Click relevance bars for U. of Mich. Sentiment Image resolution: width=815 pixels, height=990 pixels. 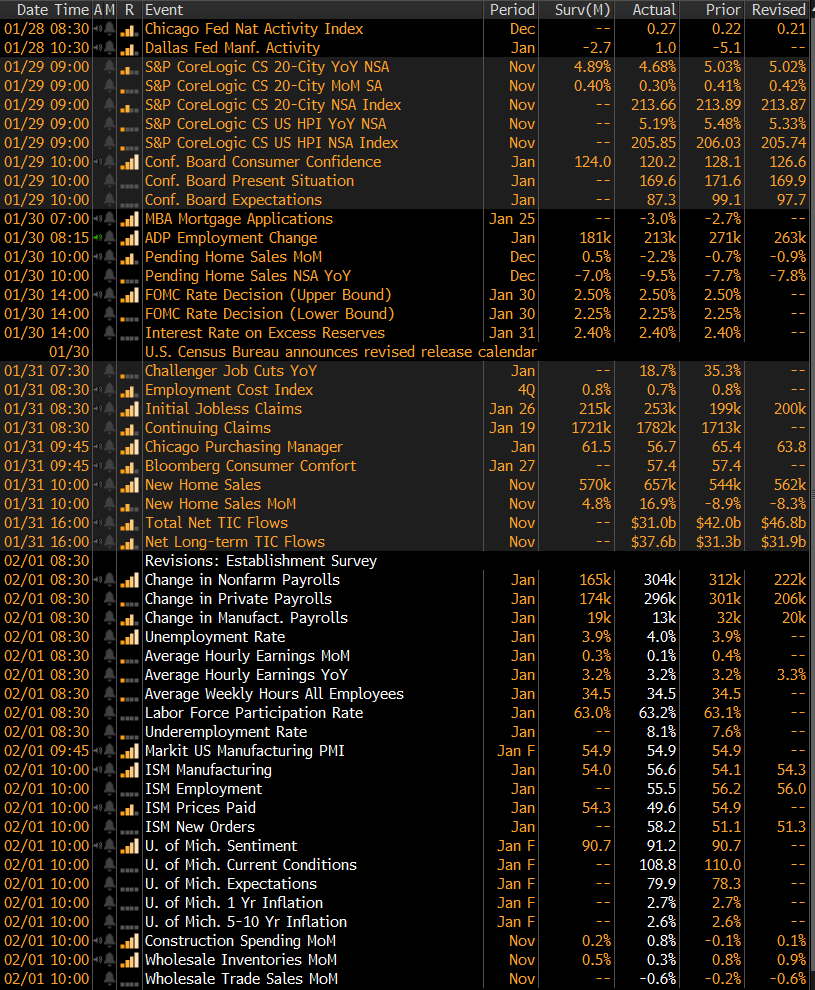[x=128, y=846]
